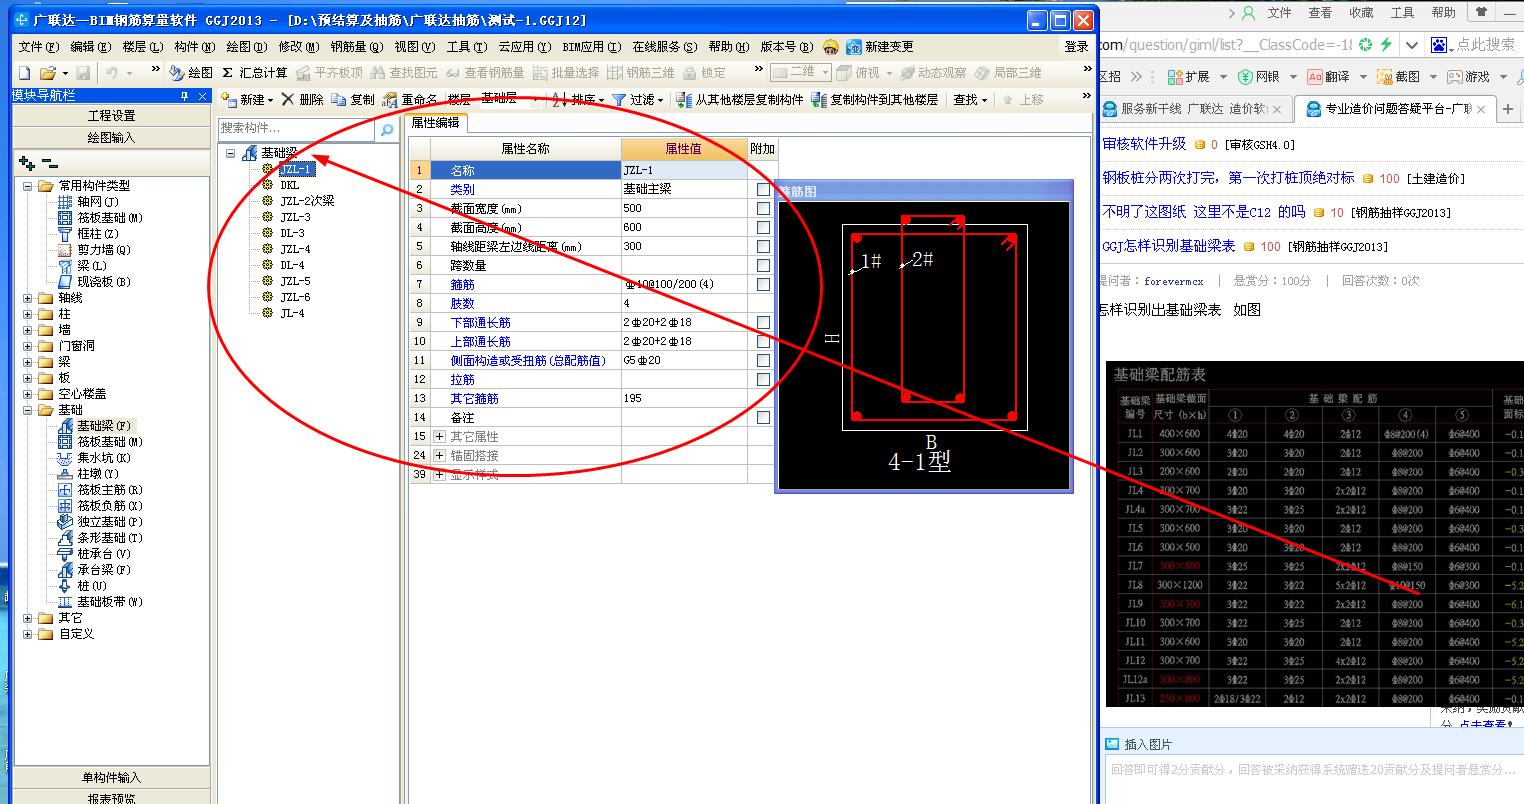This screenshot has width=1524, height=804.
Task: Open the 楼层(L) menu
Action: [142, 47]
